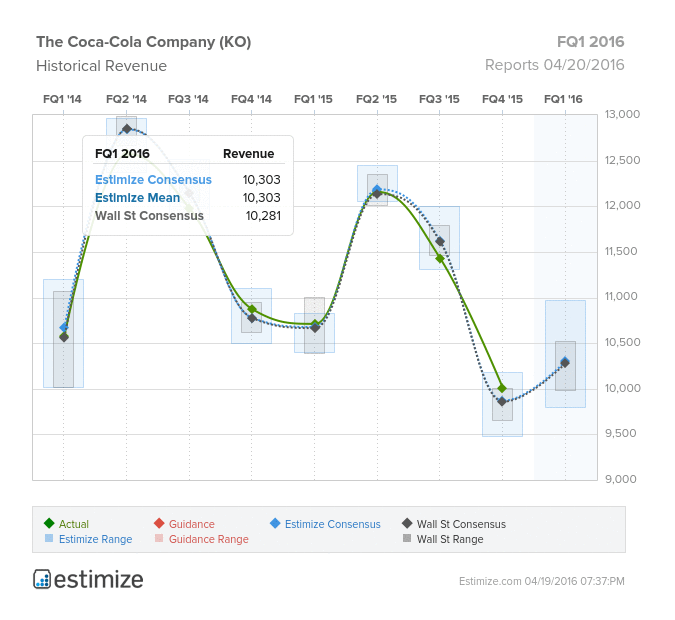This screenshot has width=675, height=620.
Task: Click the FQ1 '14 Estimize range box
Action: 64,334
